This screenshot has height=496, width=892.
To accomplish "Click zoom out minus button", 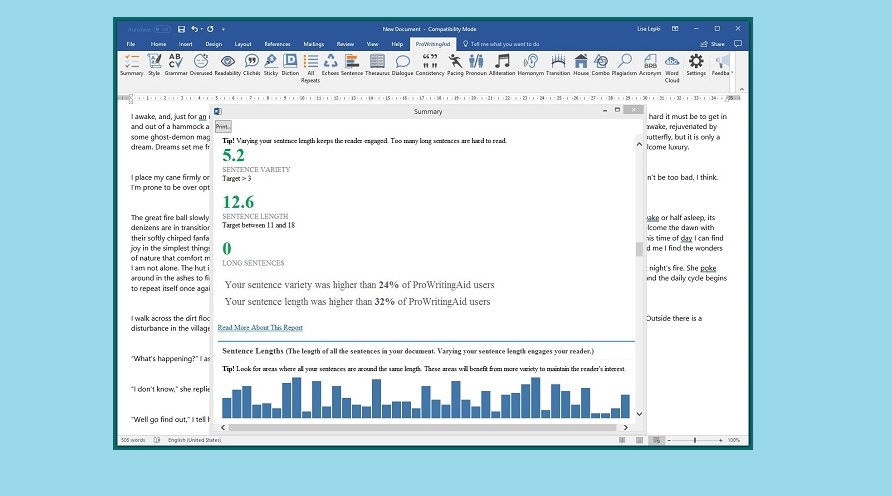I will (x=669, y=440).
